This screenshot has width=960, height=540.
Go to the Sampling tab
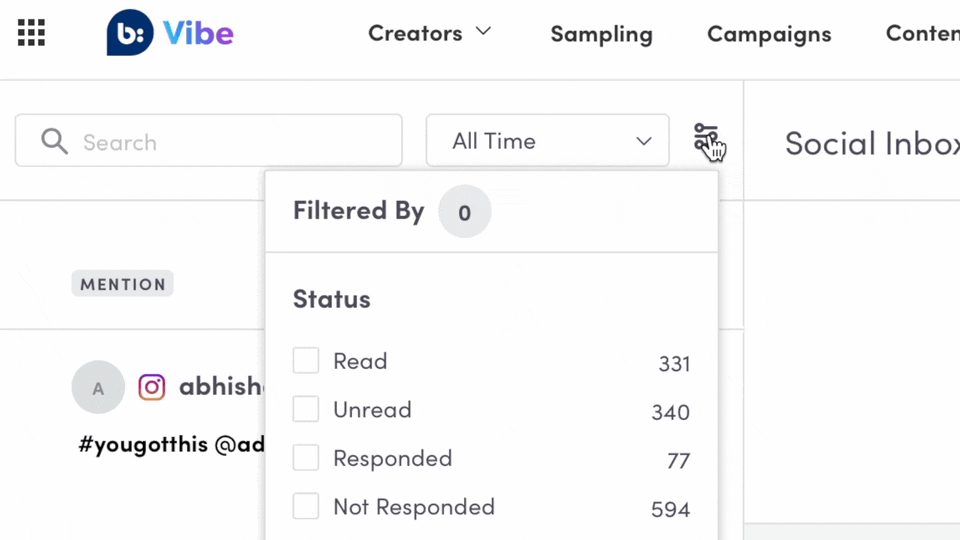[x=601, y=34]
